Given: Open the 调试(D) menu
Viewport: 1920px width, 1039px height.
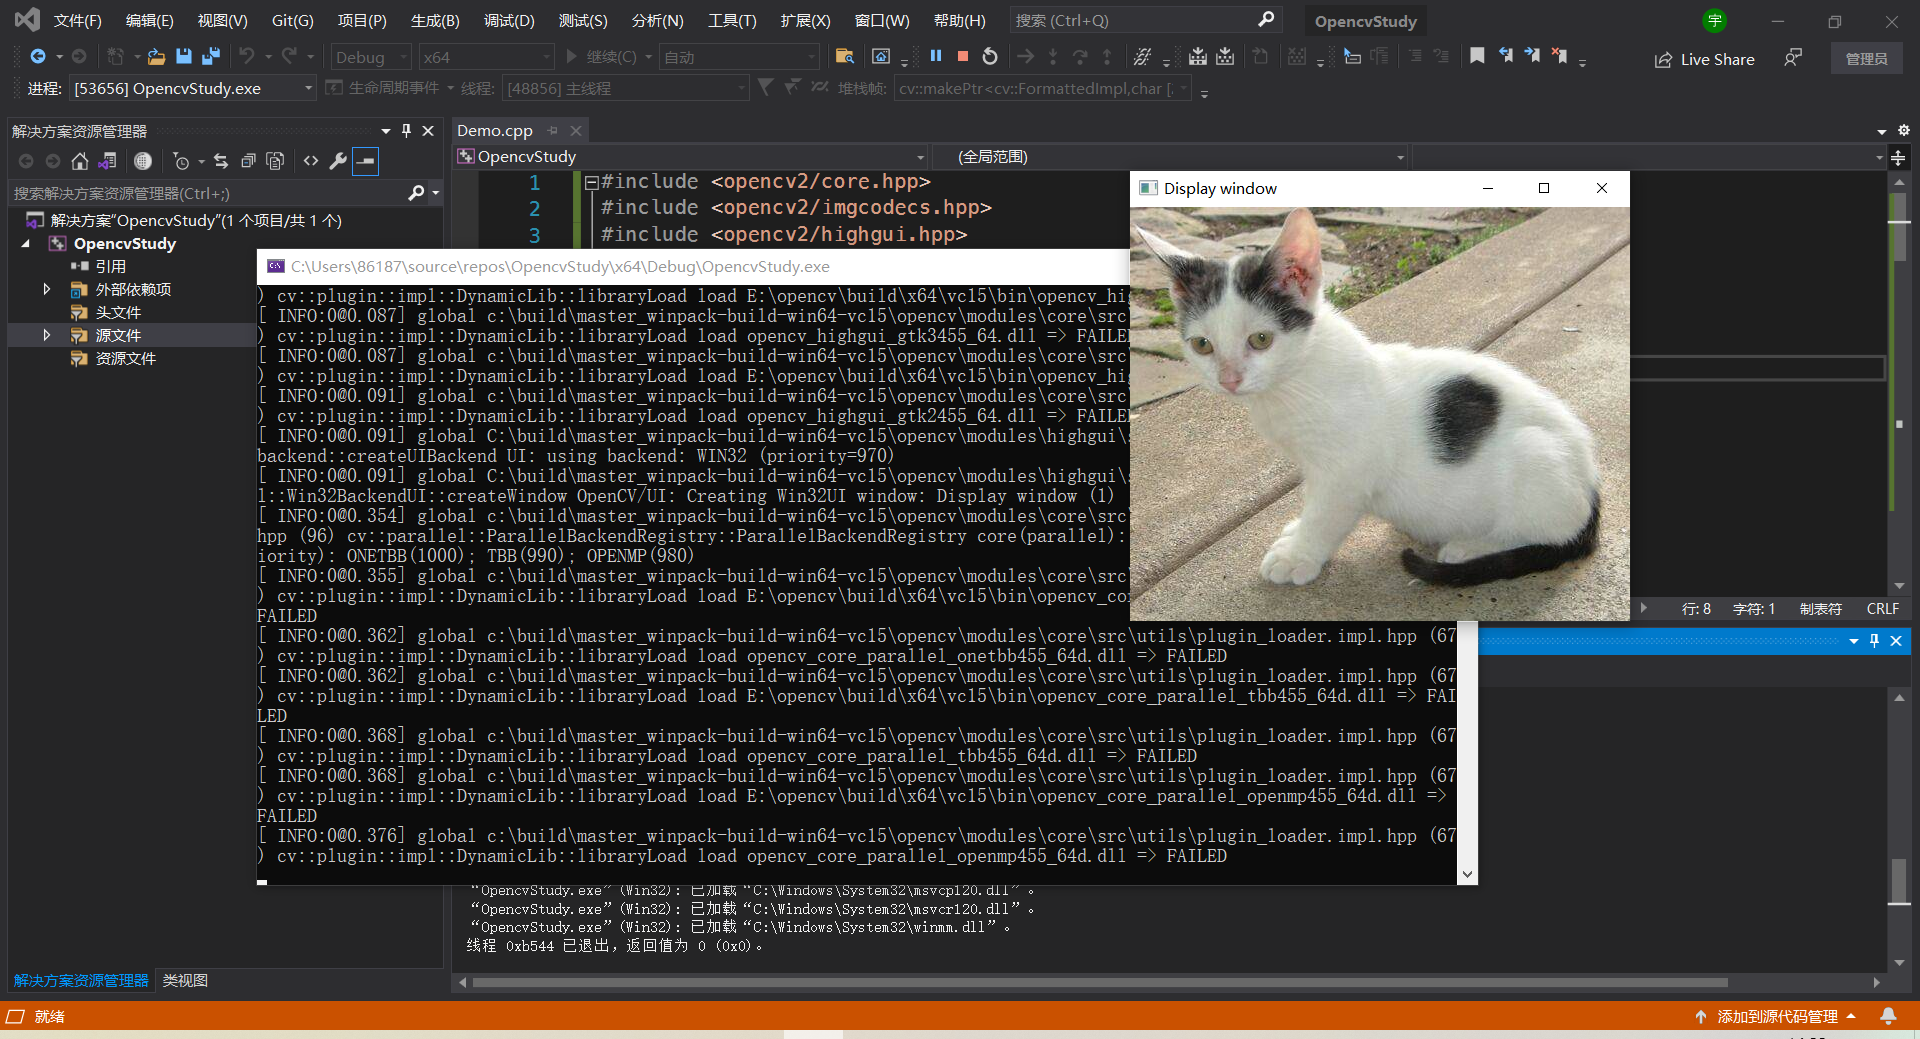Looking at the screenshot, I should coord(509,21).
